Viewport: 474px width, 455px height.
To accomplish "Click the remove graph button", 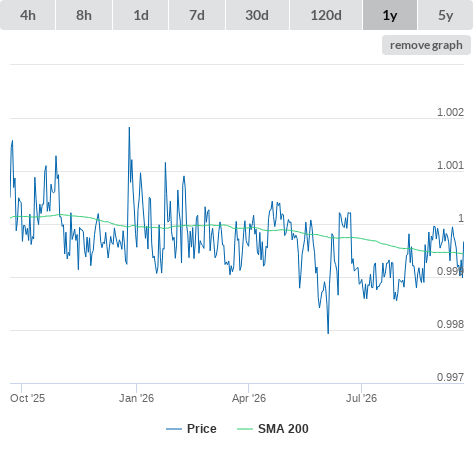I will coord(426,45).
